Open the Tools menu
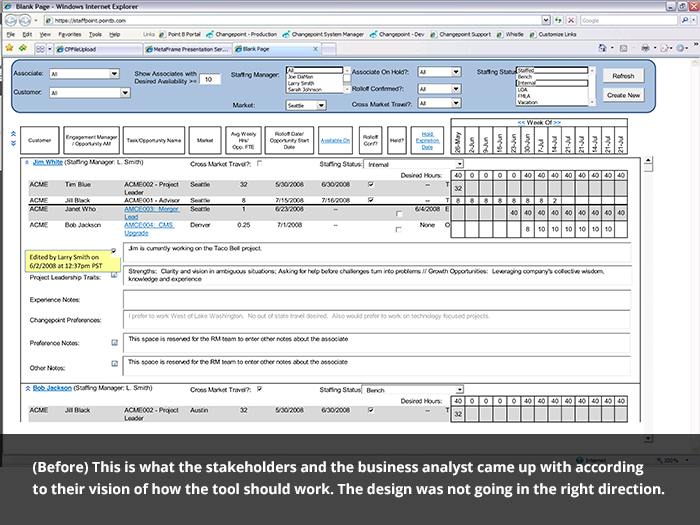Screen dimensions: 700x525 click(95, 34)
